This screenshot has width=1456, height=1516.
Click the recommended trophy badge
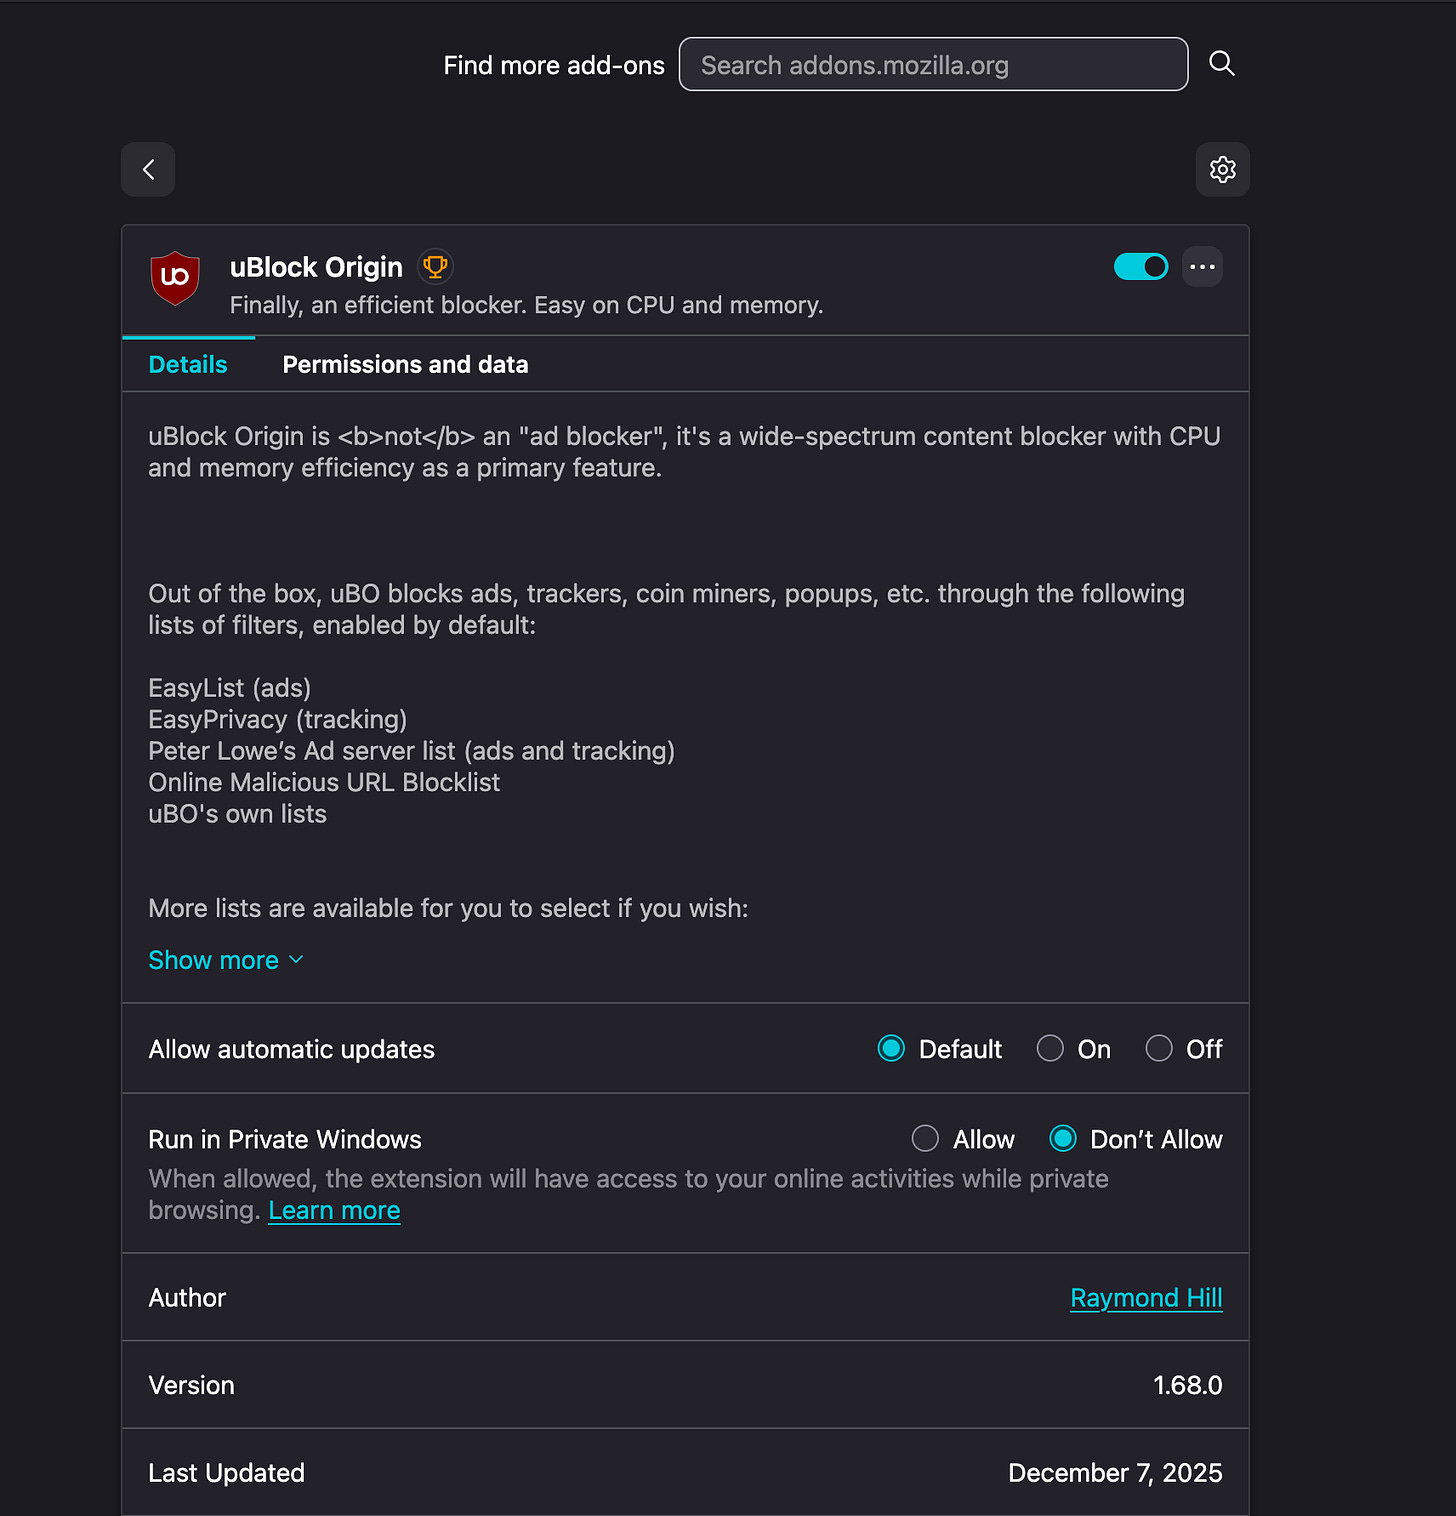pos(435,267)
